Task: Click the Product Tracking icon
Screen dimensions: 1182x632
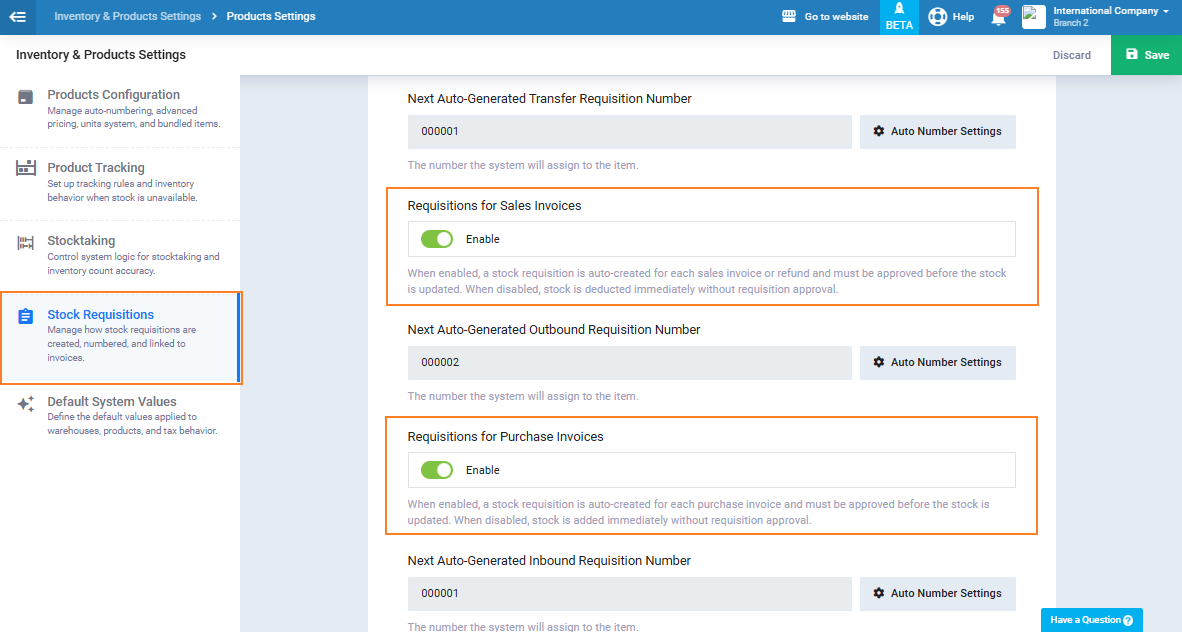Action: [x=26, y=169]
